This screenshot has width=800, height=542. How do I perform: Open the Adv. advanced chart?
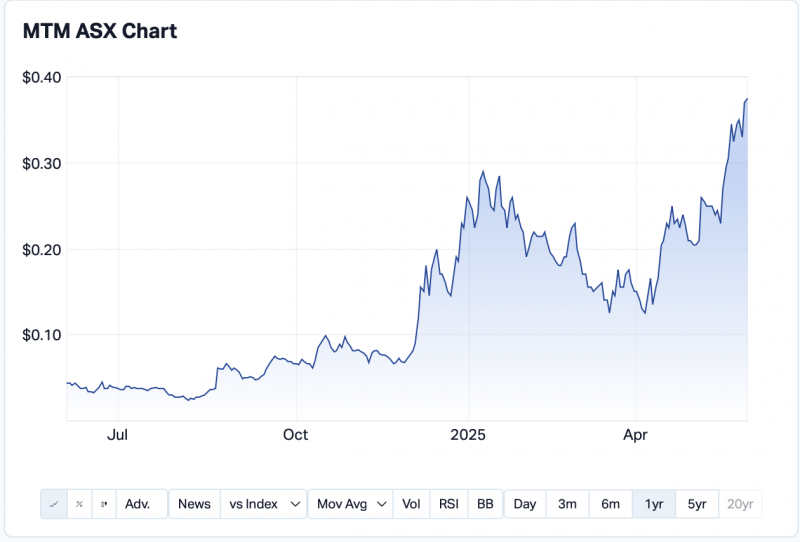coord(138,504)
